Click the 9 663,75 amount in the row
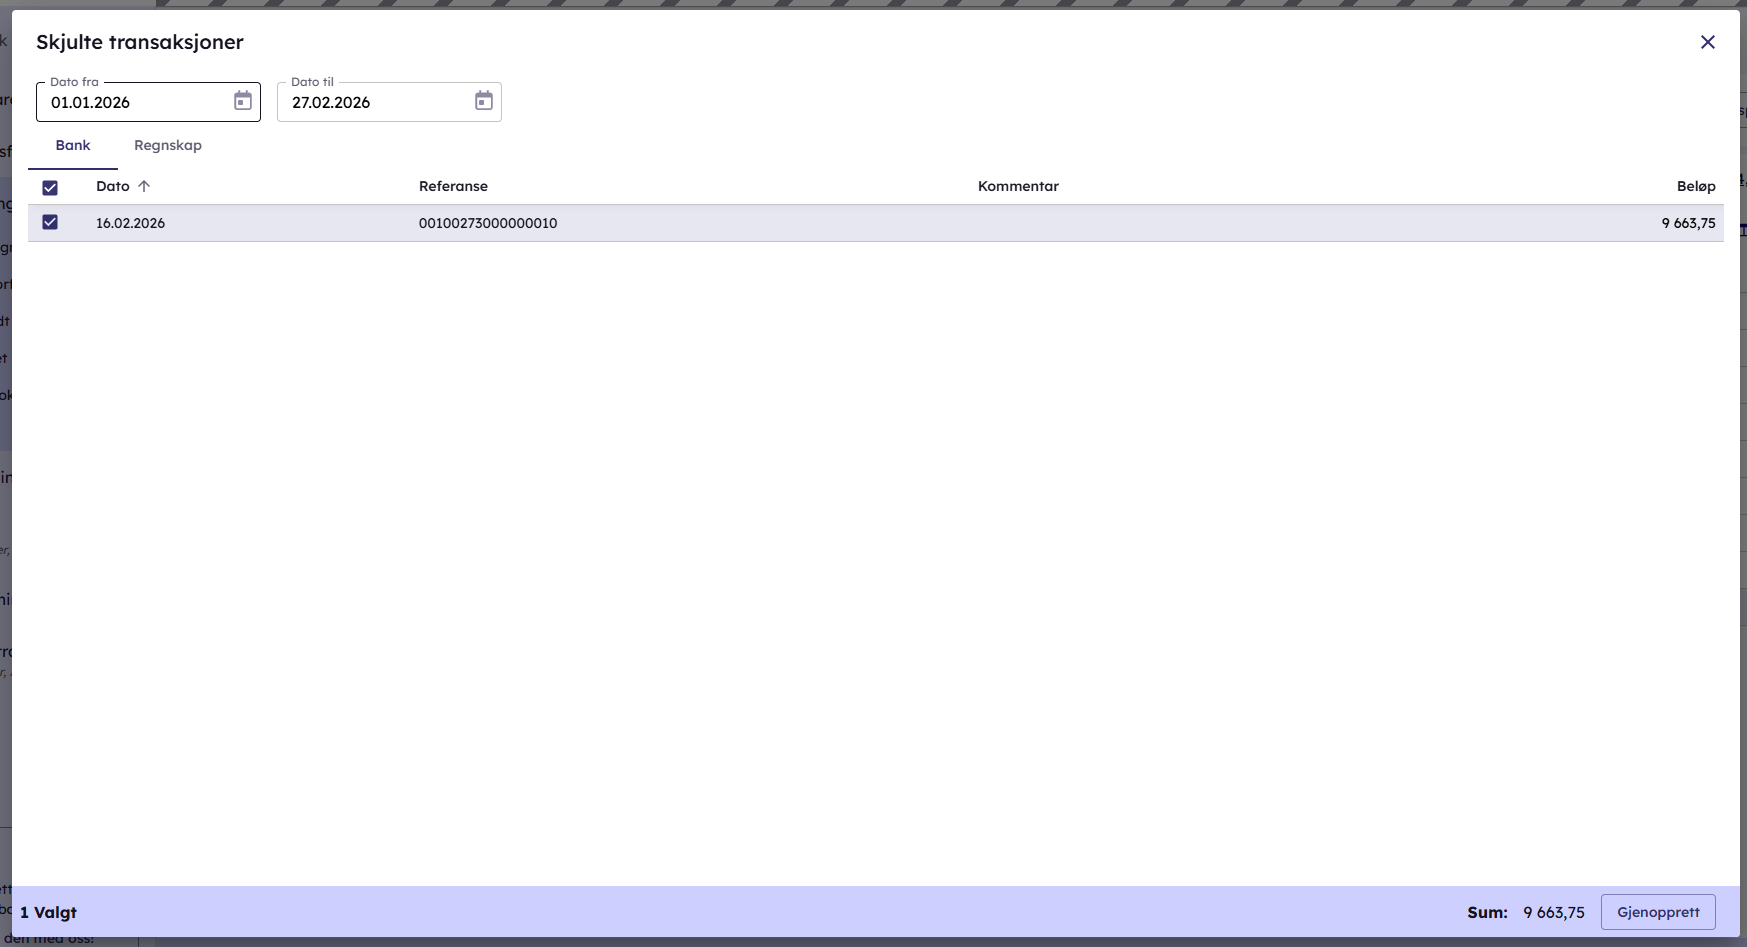 [x=1688, y=224]
